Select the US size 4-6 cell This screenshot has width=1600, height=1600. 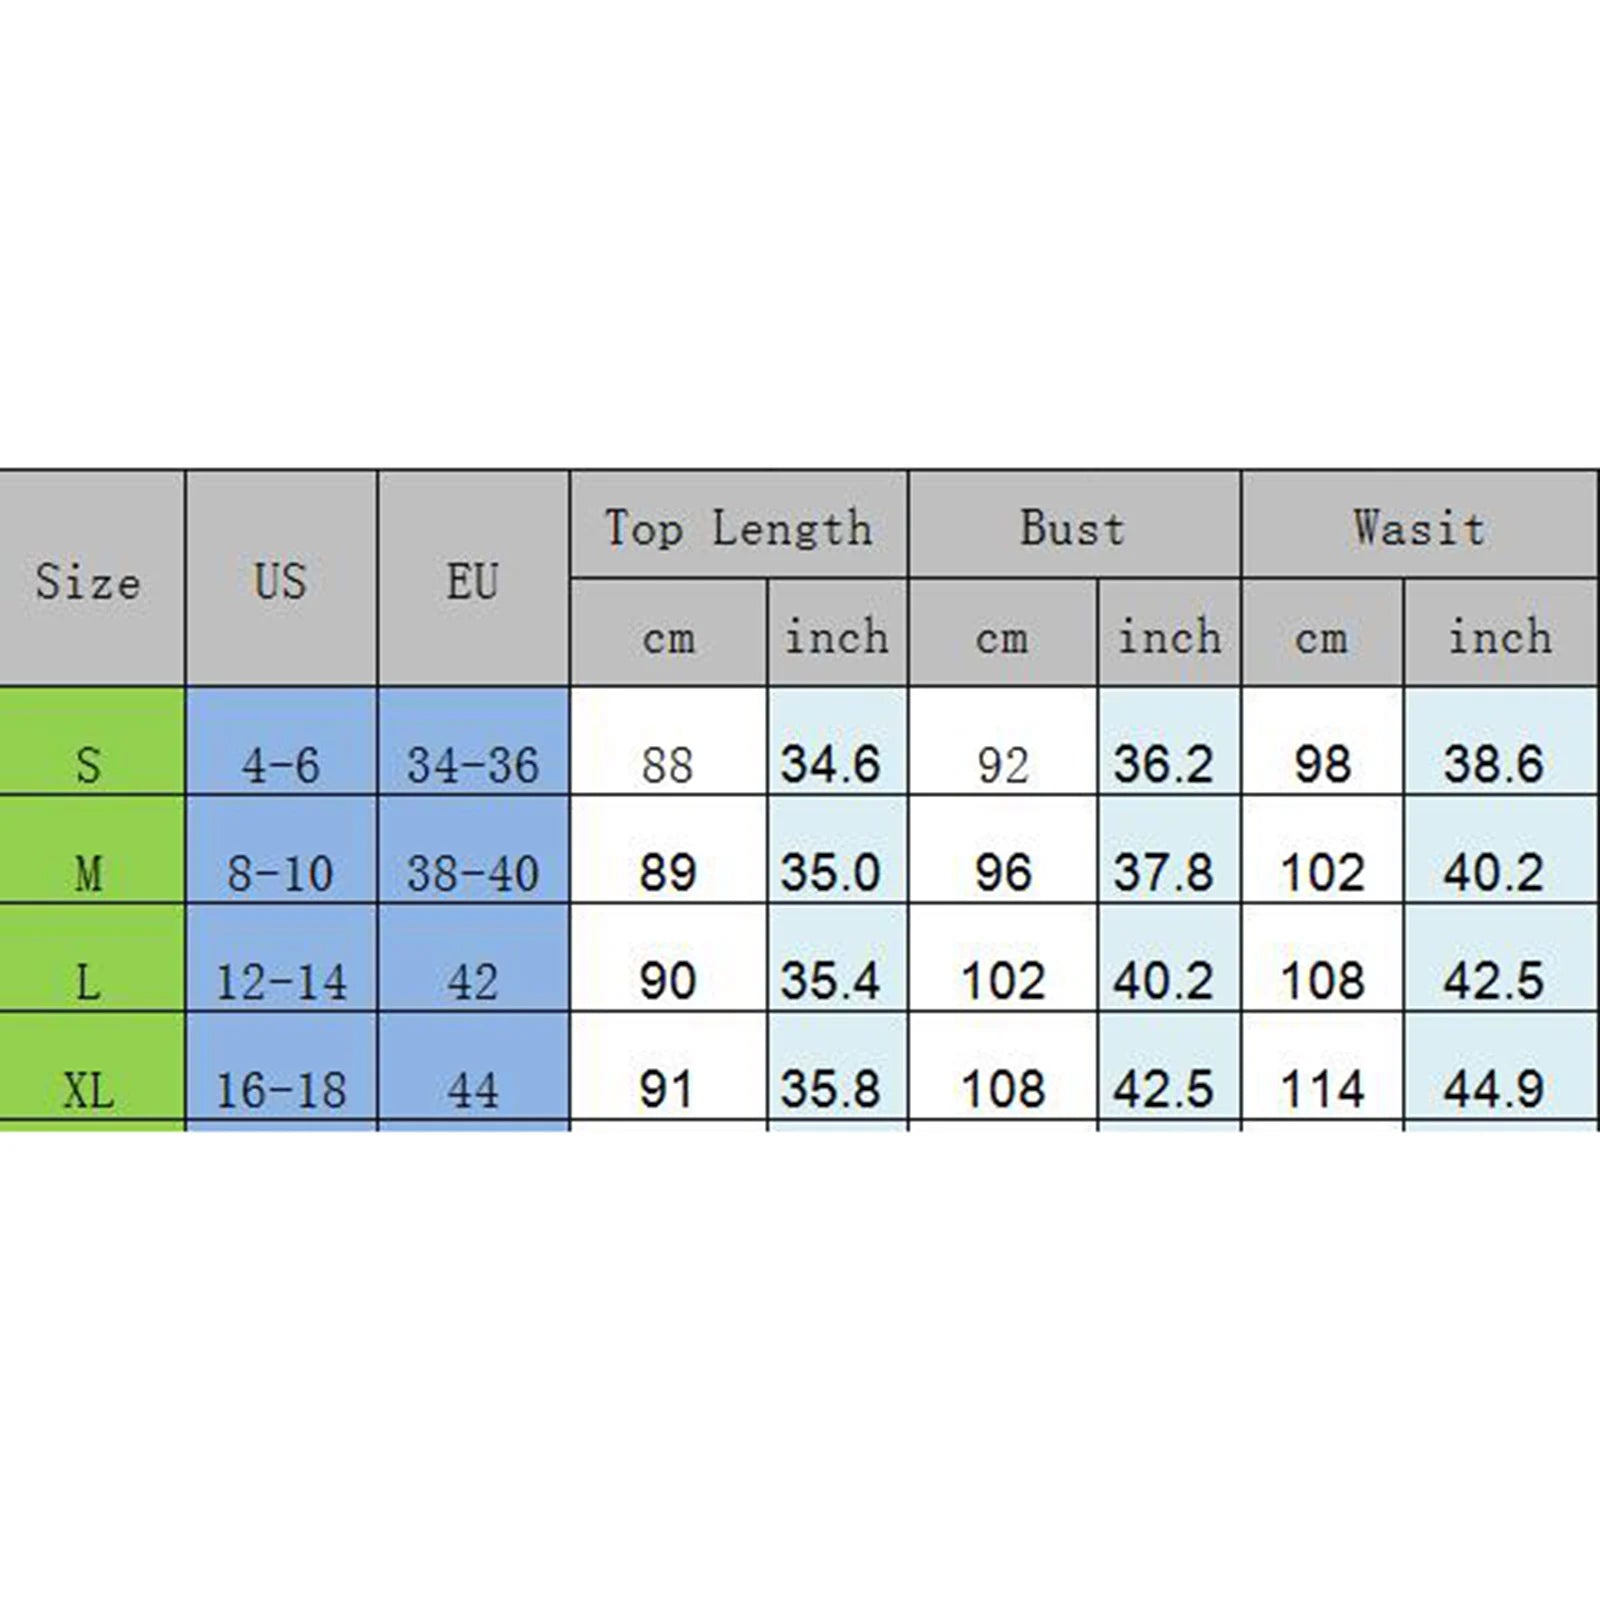[280, 765]
